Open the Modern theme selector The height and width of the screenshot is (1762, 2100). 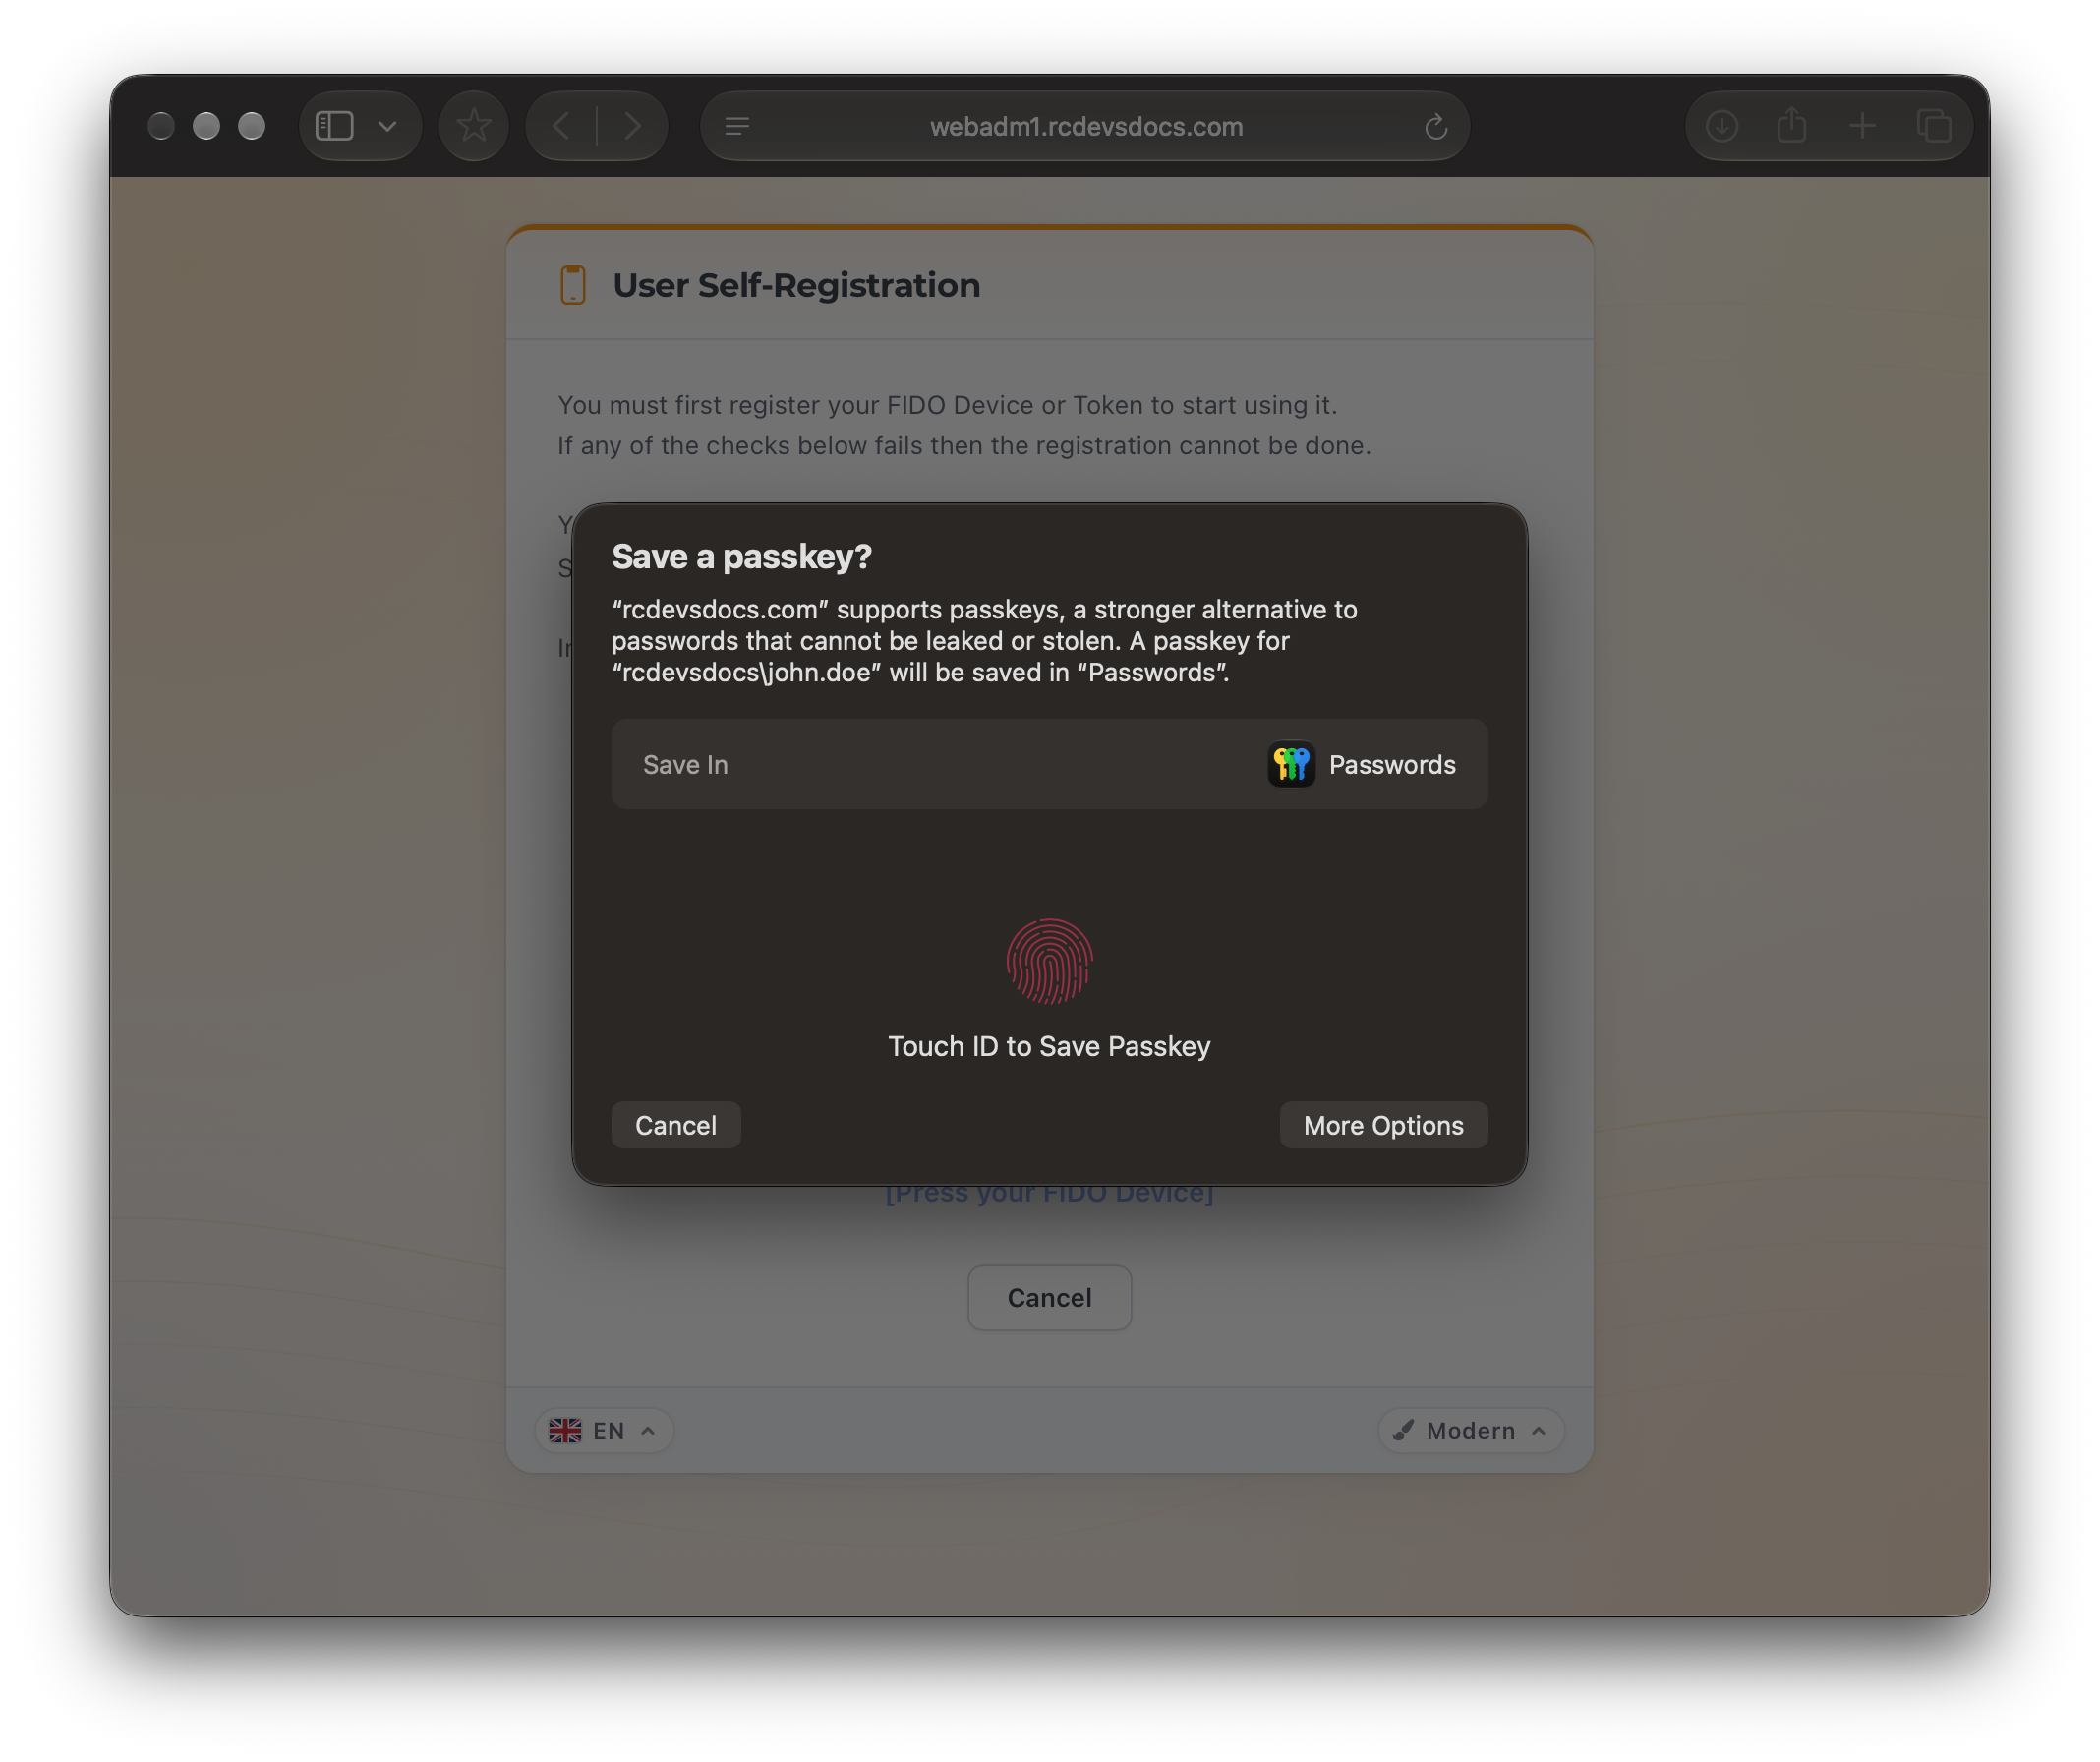point(1470,1431)
